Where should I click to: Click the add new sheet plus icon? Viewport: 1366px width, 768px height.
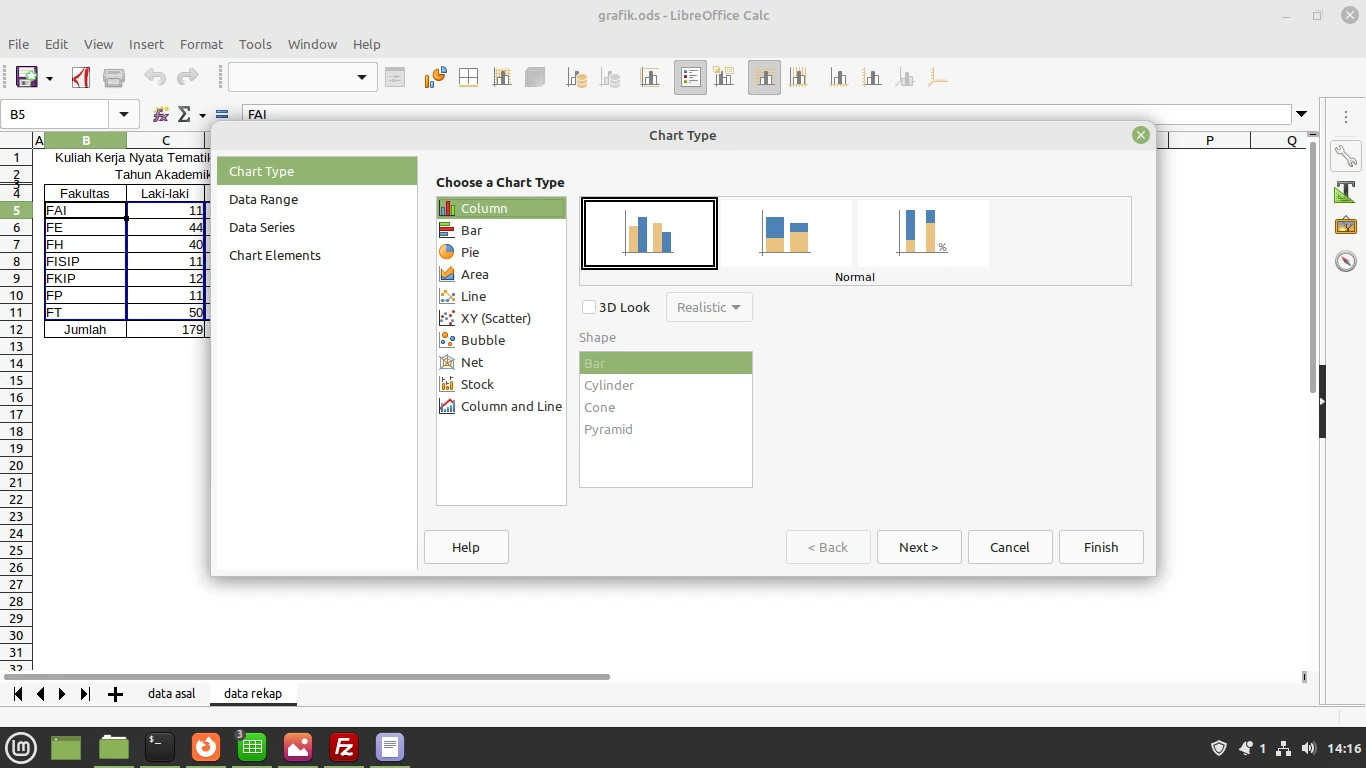[x=115, y=694]
